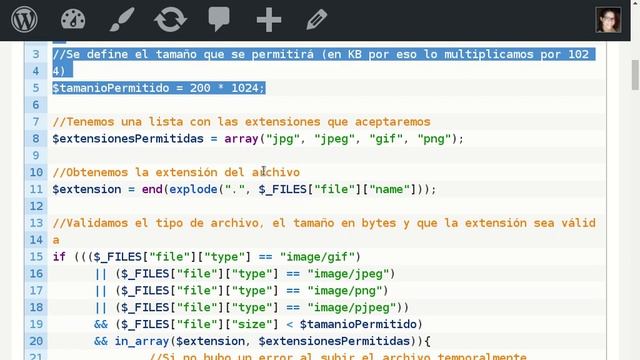
Task: Click the "image/pjpeg" string on line 18
Action: [351, 307]
